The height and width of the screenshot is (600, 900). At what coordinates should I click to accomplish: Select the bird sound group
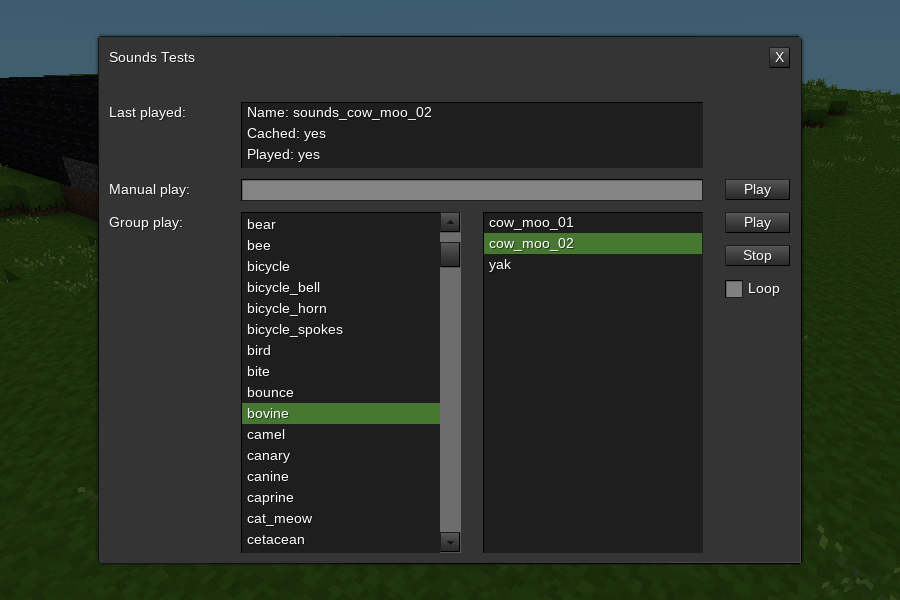coord(341,351)
